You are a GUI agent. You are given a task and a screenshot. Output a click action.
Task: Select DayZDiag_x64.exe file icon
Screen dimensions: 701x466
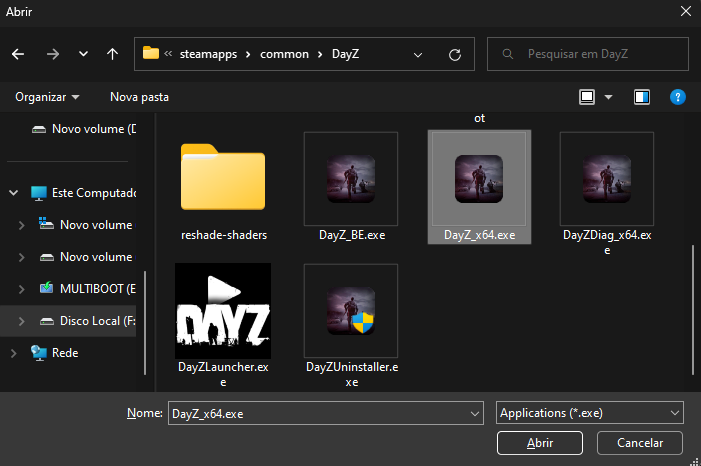tap(607, 179)
